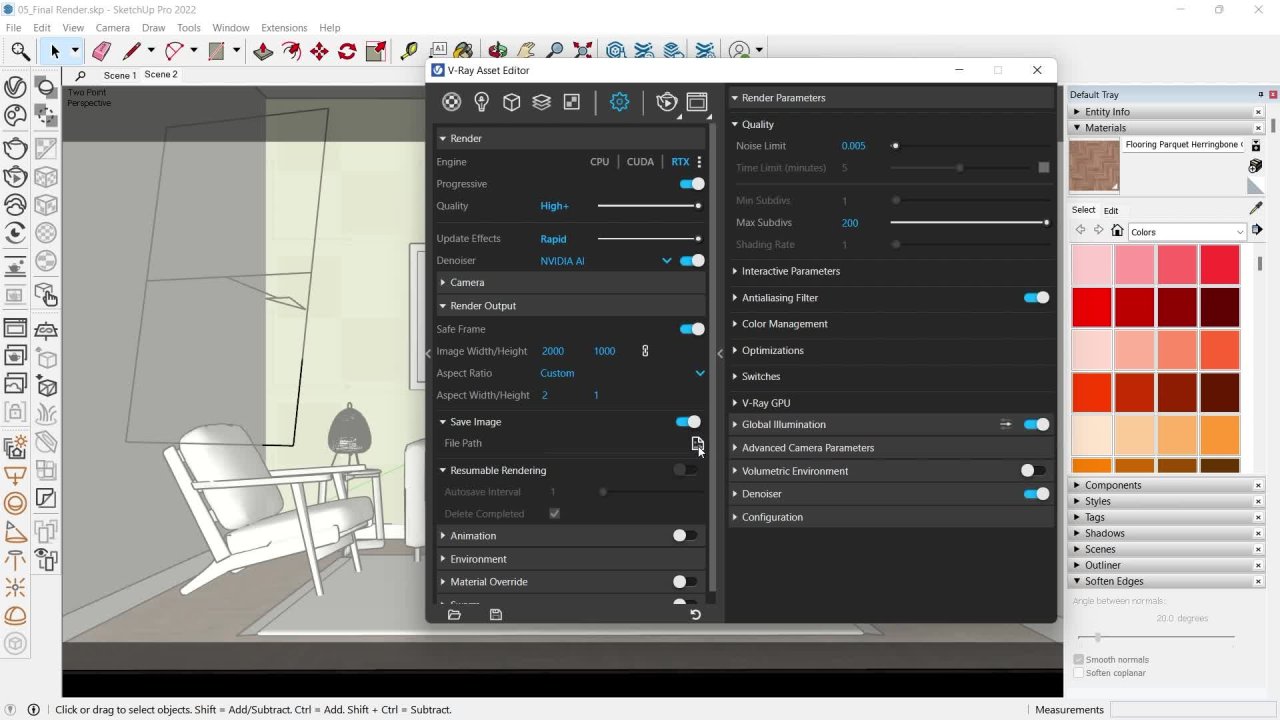Expand the Color Management section
Image resolution: width=1280 pixels, height=720 pixels.
pos(784,324)
